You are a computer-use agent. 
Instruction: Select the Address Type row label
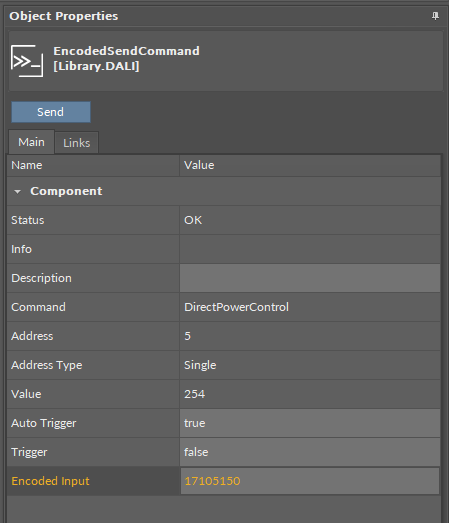click(47, 365)
